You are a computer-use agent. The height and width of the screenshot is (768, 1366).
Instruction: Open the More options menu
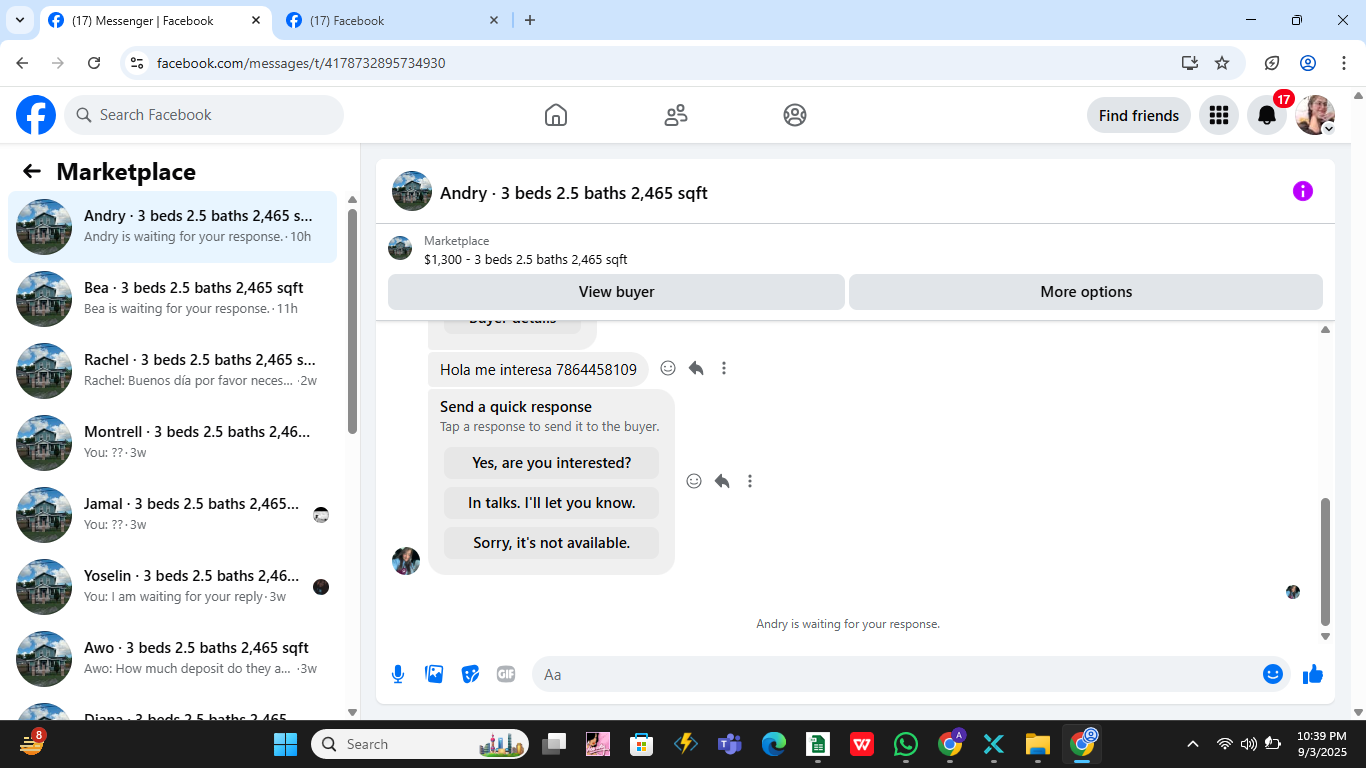(1086, 292)
